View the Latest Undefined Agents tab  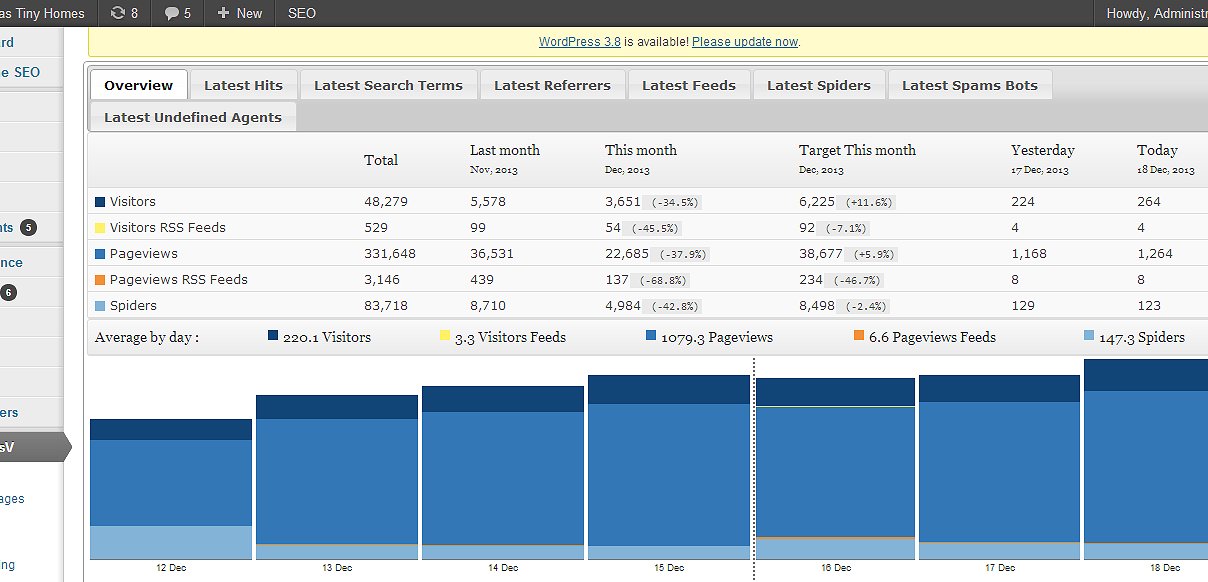[193, 117]
